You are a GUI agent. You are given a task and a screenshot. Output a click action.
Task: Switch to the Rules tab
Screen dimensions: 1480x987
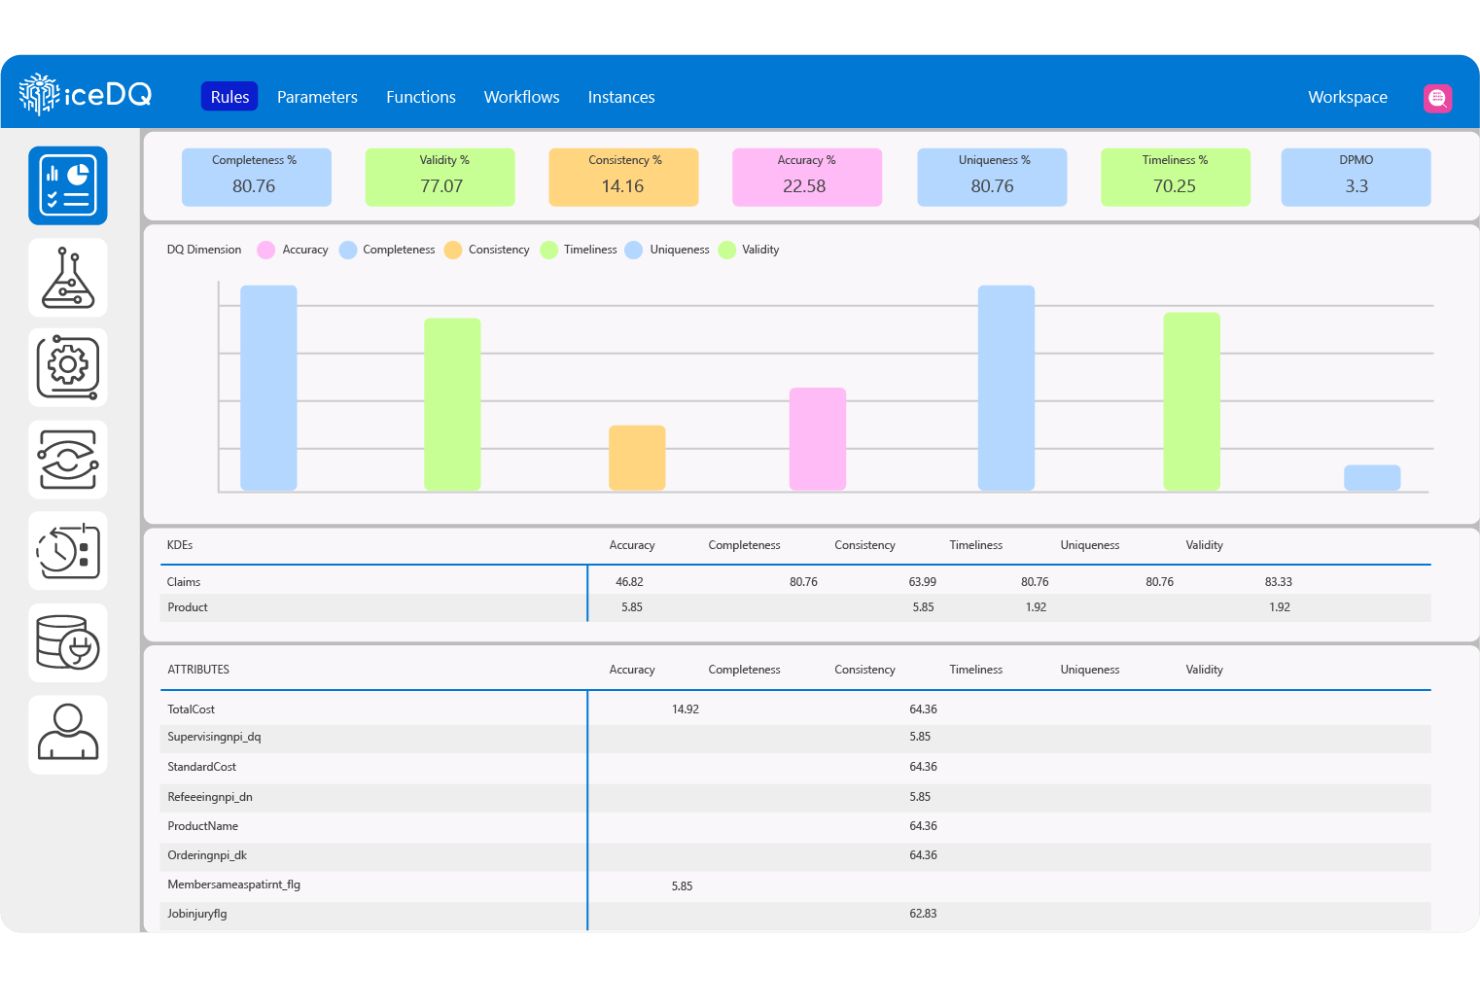point(230,96)
